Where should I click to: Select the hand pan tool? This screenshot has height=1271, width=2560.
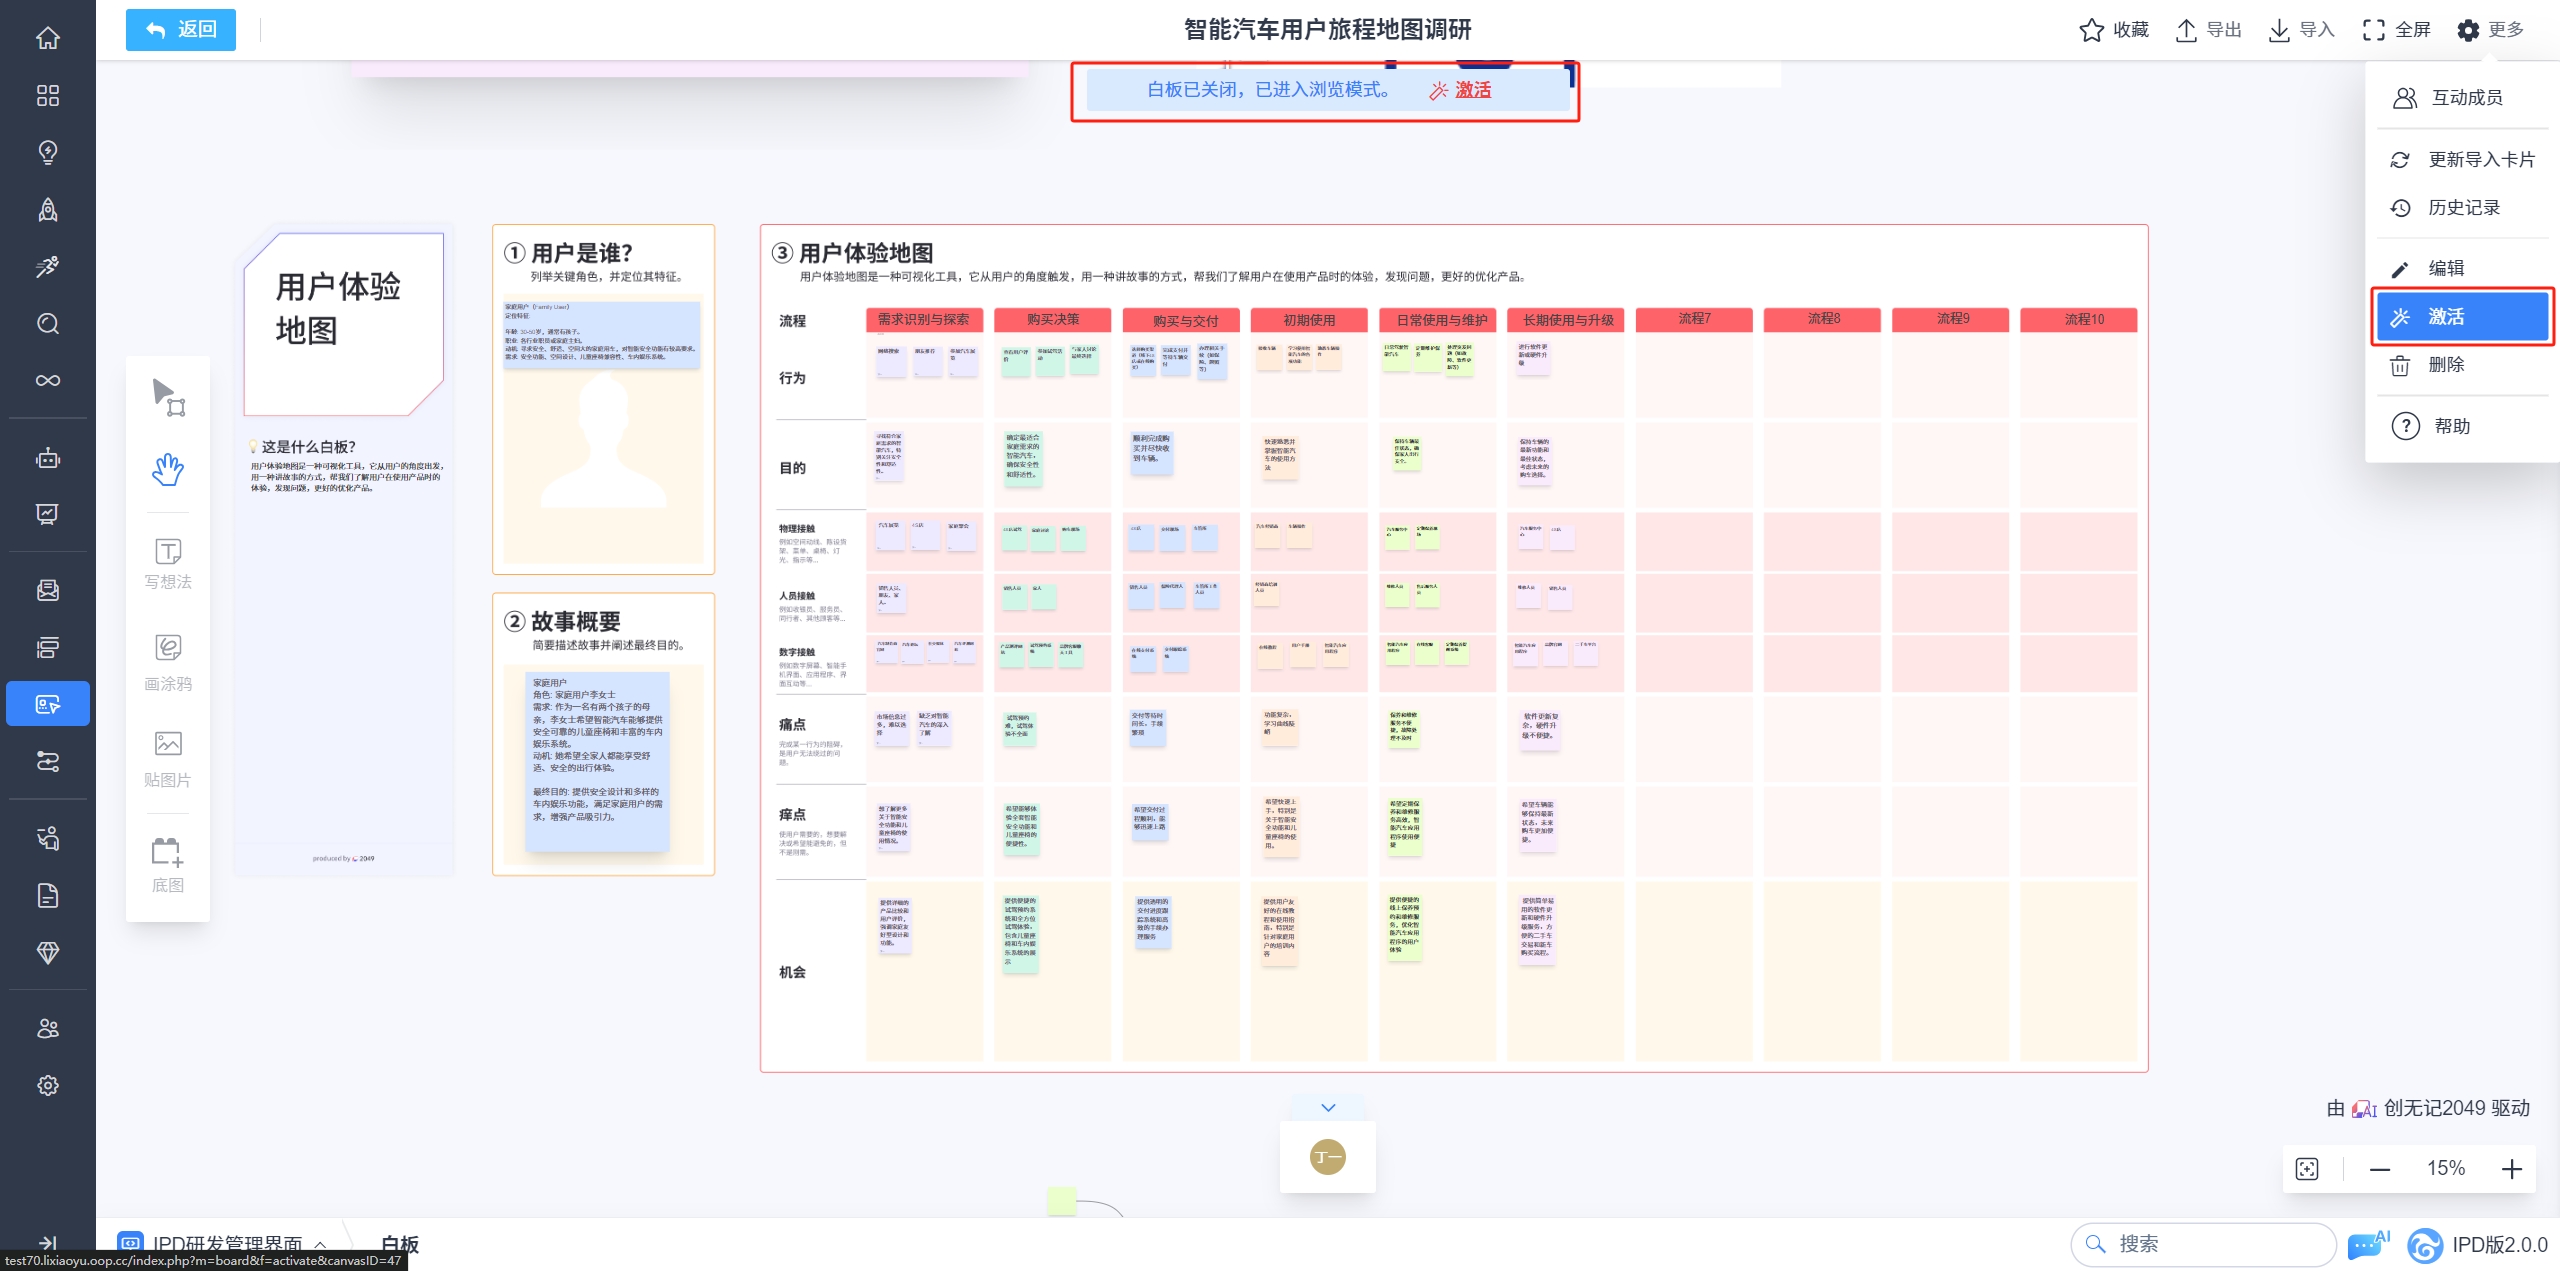[x=168, y=469]
